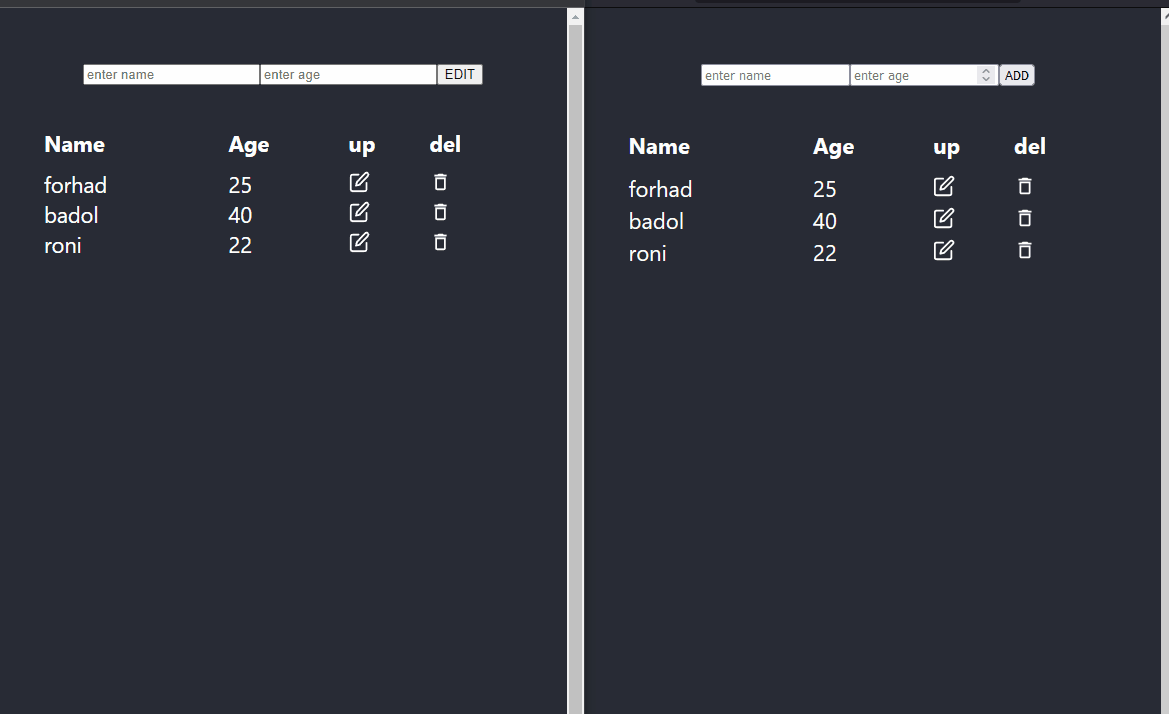1169x714 pixels.
Task: Click the edit icon for badol in left table
Action: click(359, 212)
